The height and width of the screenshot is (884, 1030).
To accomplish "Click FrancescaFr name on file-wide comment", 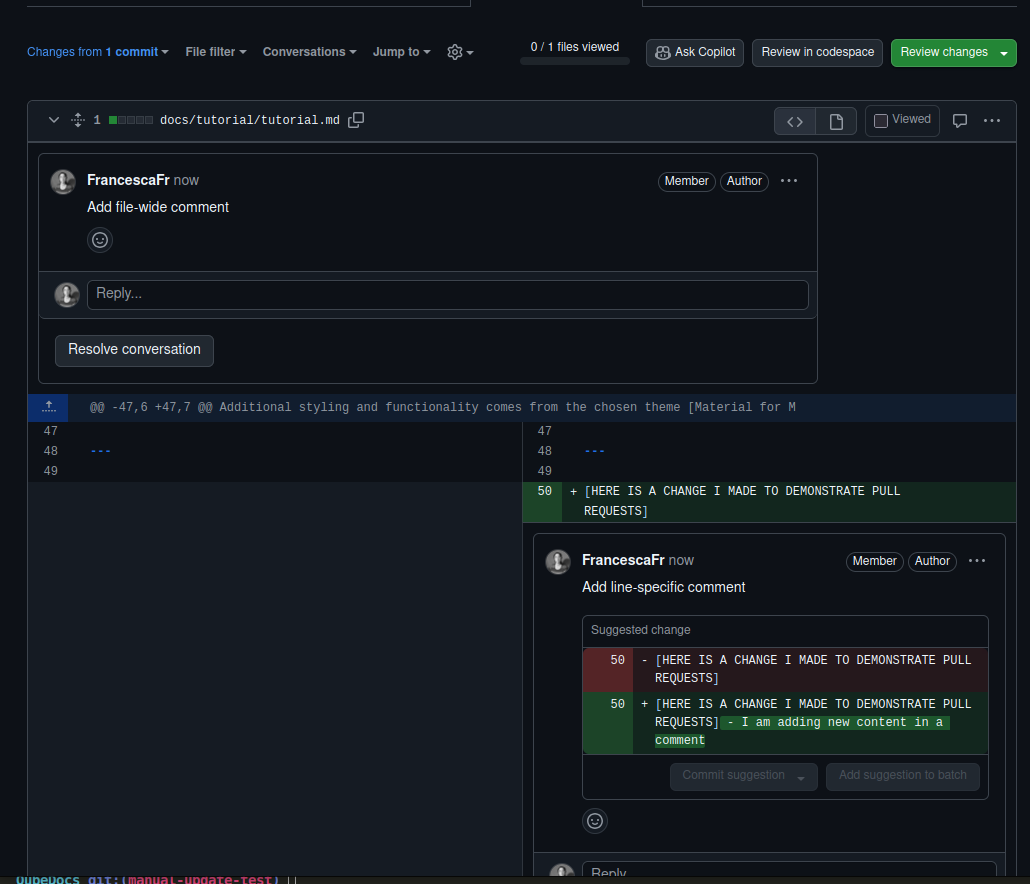I will [x=128, y=180].
